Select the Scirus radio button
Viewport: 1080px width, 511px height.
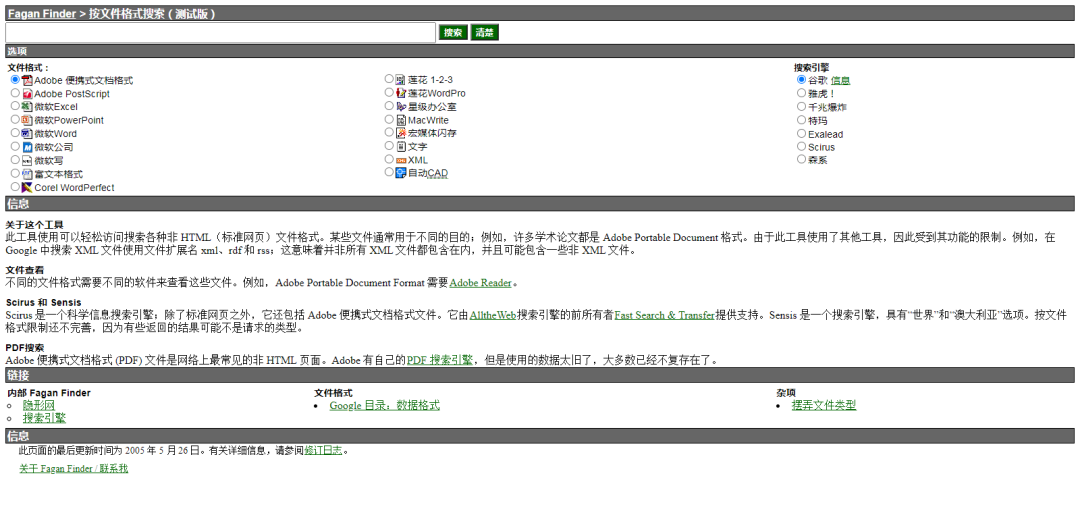[x=801, y=147]
